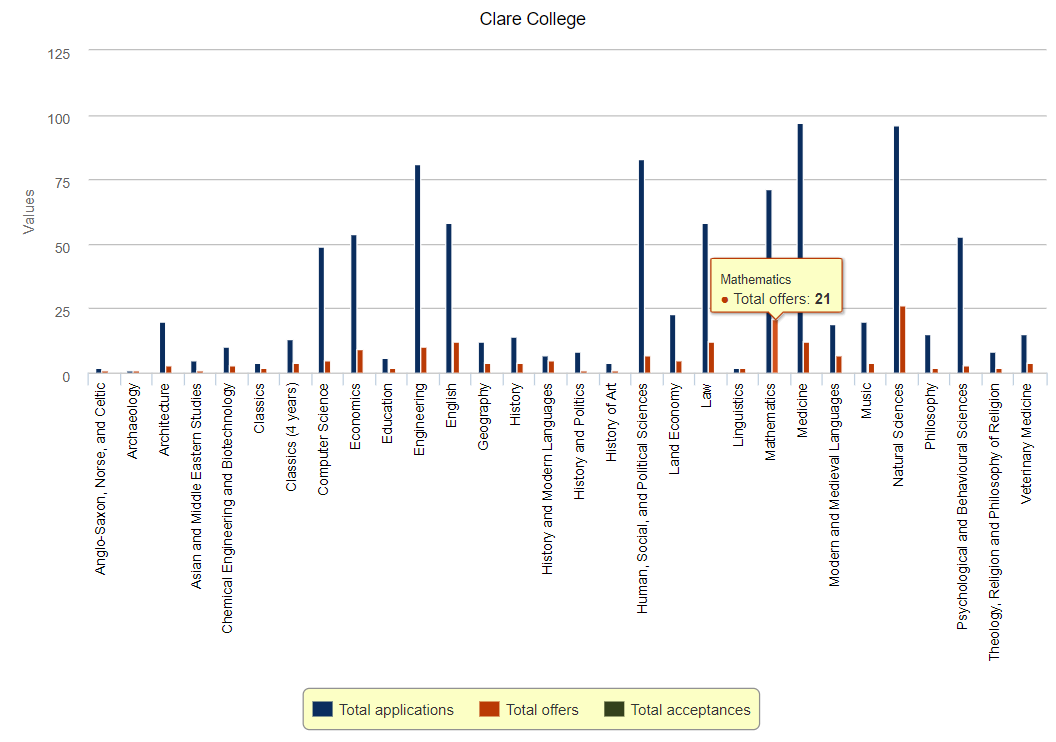Screen dimensions: 1056x742
Task: Click the Mathematics axis label
Action: point(770,422)
